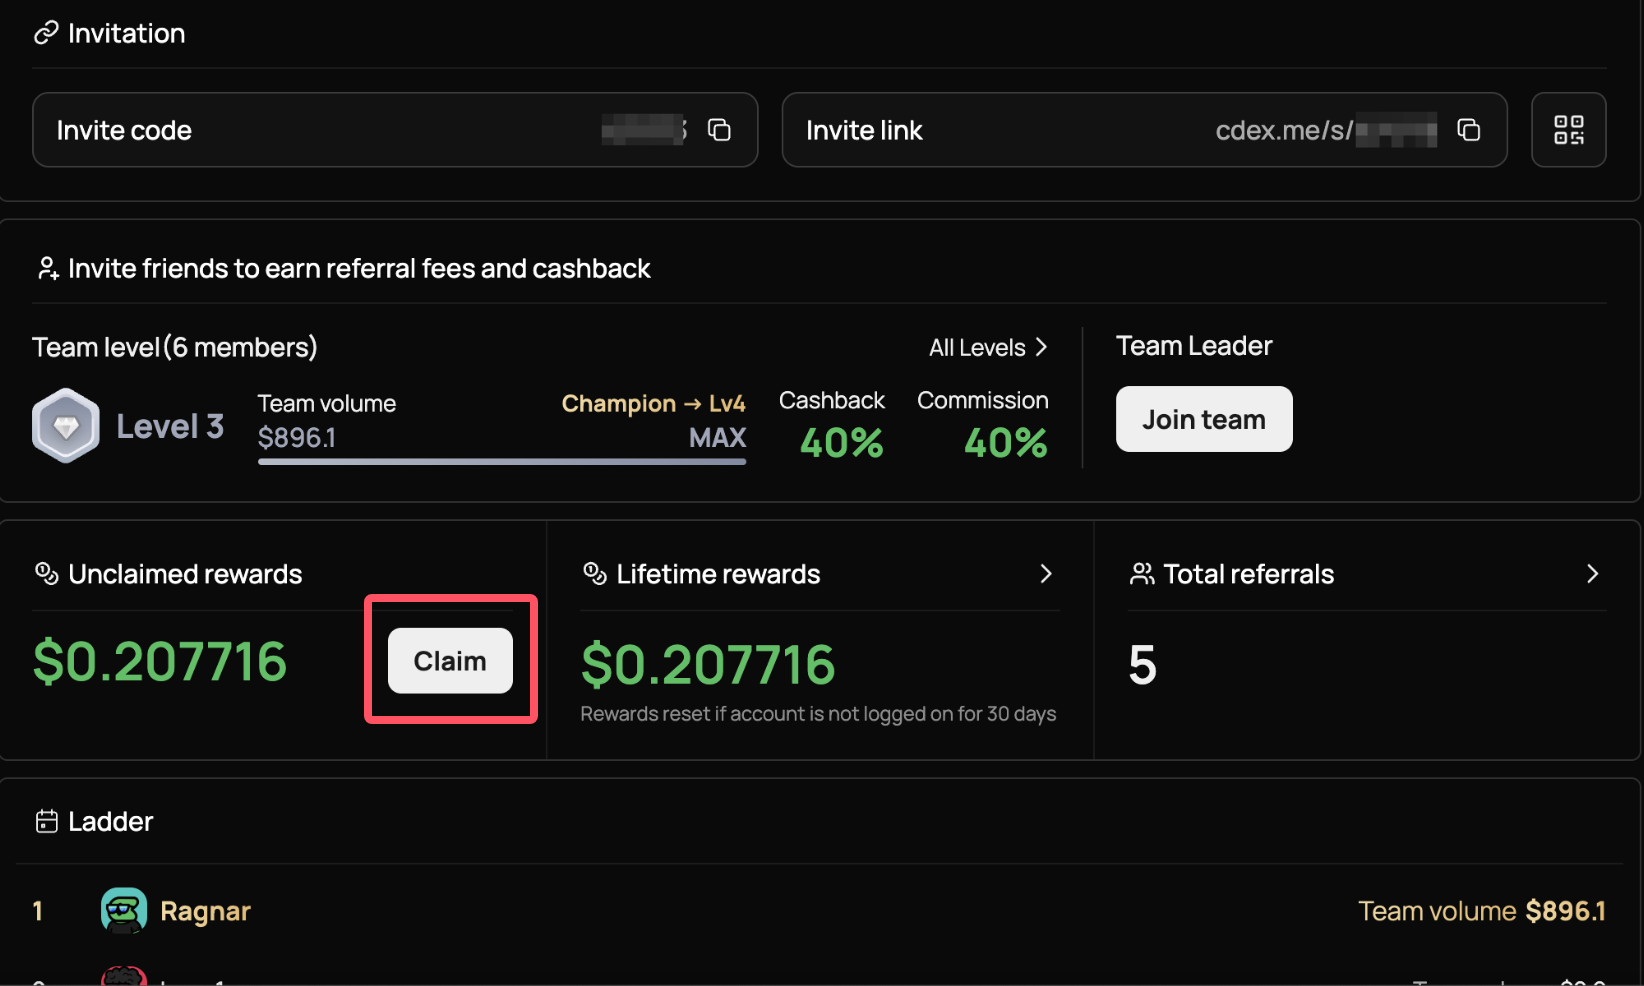The width and height of the screenshot is (1644, 986).
Task: Click the Ladder calendar icon
Action: click(x=46, y=821)
